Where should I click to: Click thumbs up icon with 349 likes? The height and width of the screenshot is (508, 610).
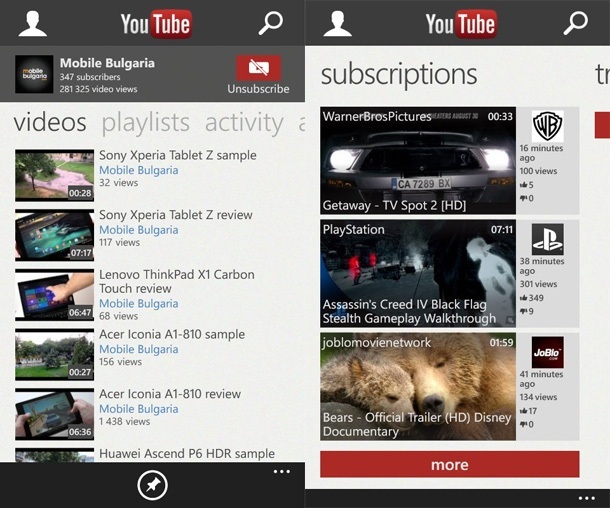pyautogui.click(x=523, y=298)
